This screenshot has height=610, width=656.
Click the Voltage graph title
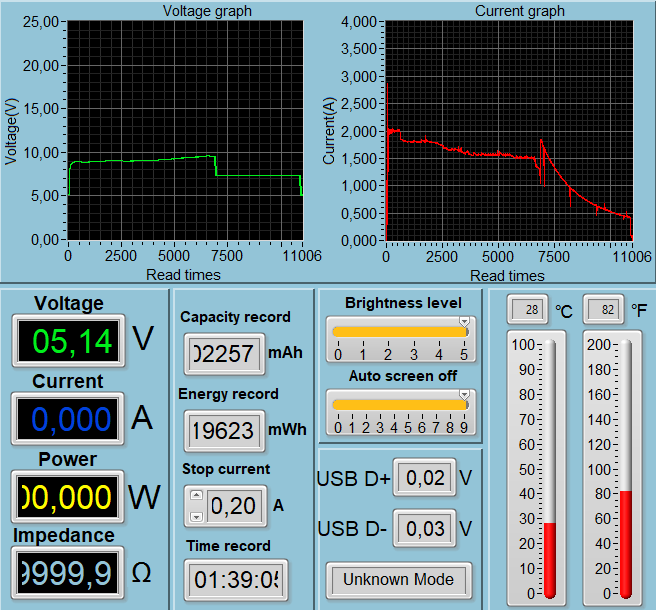tap(207, 11)
